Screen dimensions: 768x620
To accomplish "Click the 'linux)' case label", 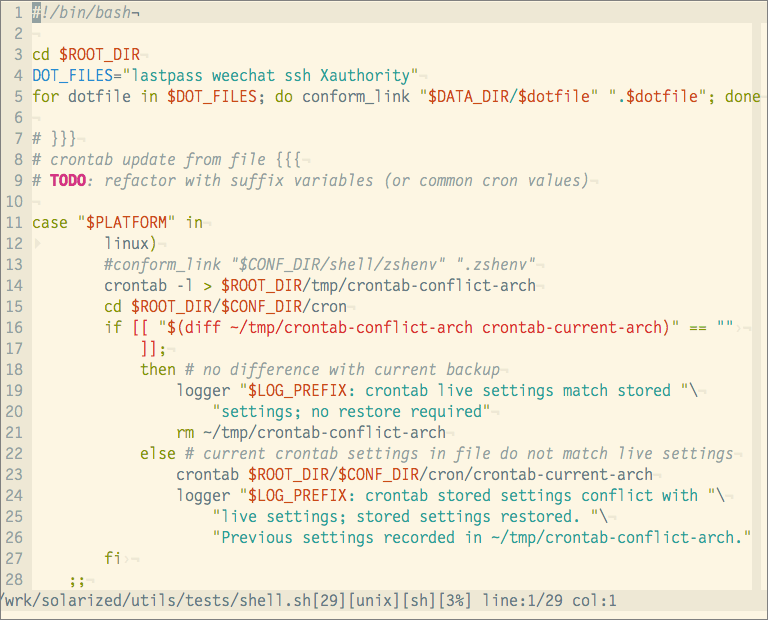I will [130, 243].
